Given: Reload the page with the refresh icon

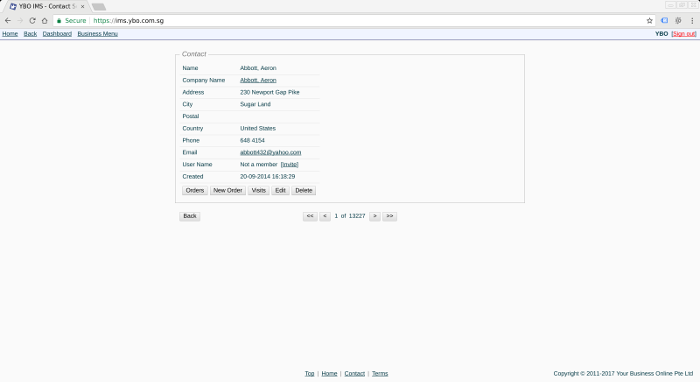Looking at the screenshot, I should tap(32, 21).
